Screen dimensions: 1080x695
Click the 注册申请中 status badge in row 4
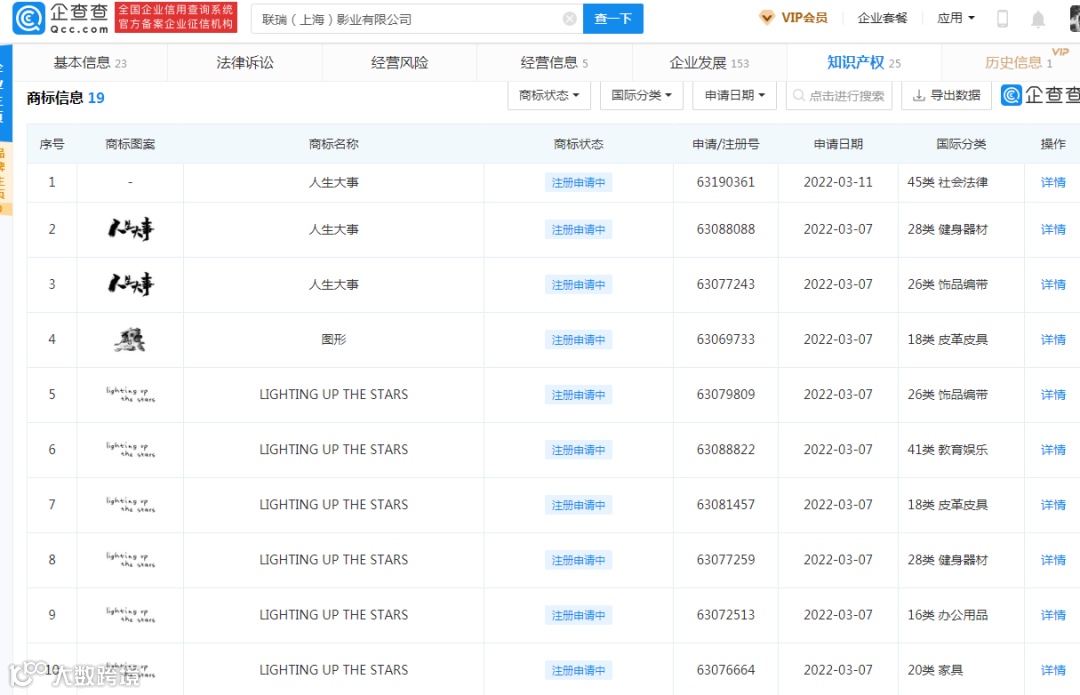(578, 339)
